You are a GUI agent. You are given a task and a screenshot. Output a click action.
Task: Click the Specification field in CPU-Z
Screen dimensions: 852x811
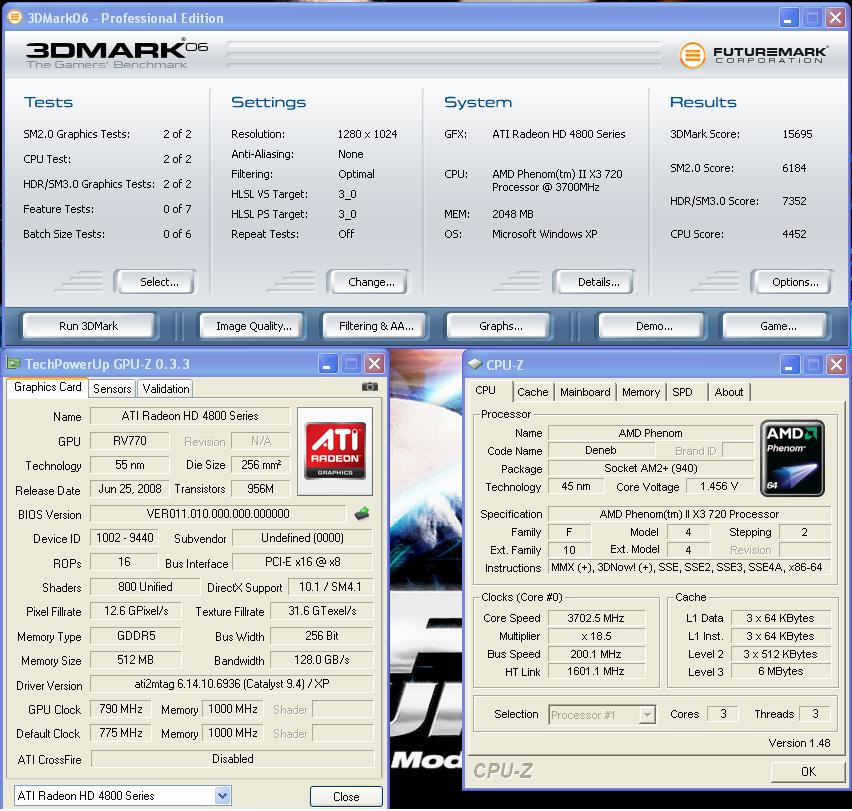click(689, 514)
